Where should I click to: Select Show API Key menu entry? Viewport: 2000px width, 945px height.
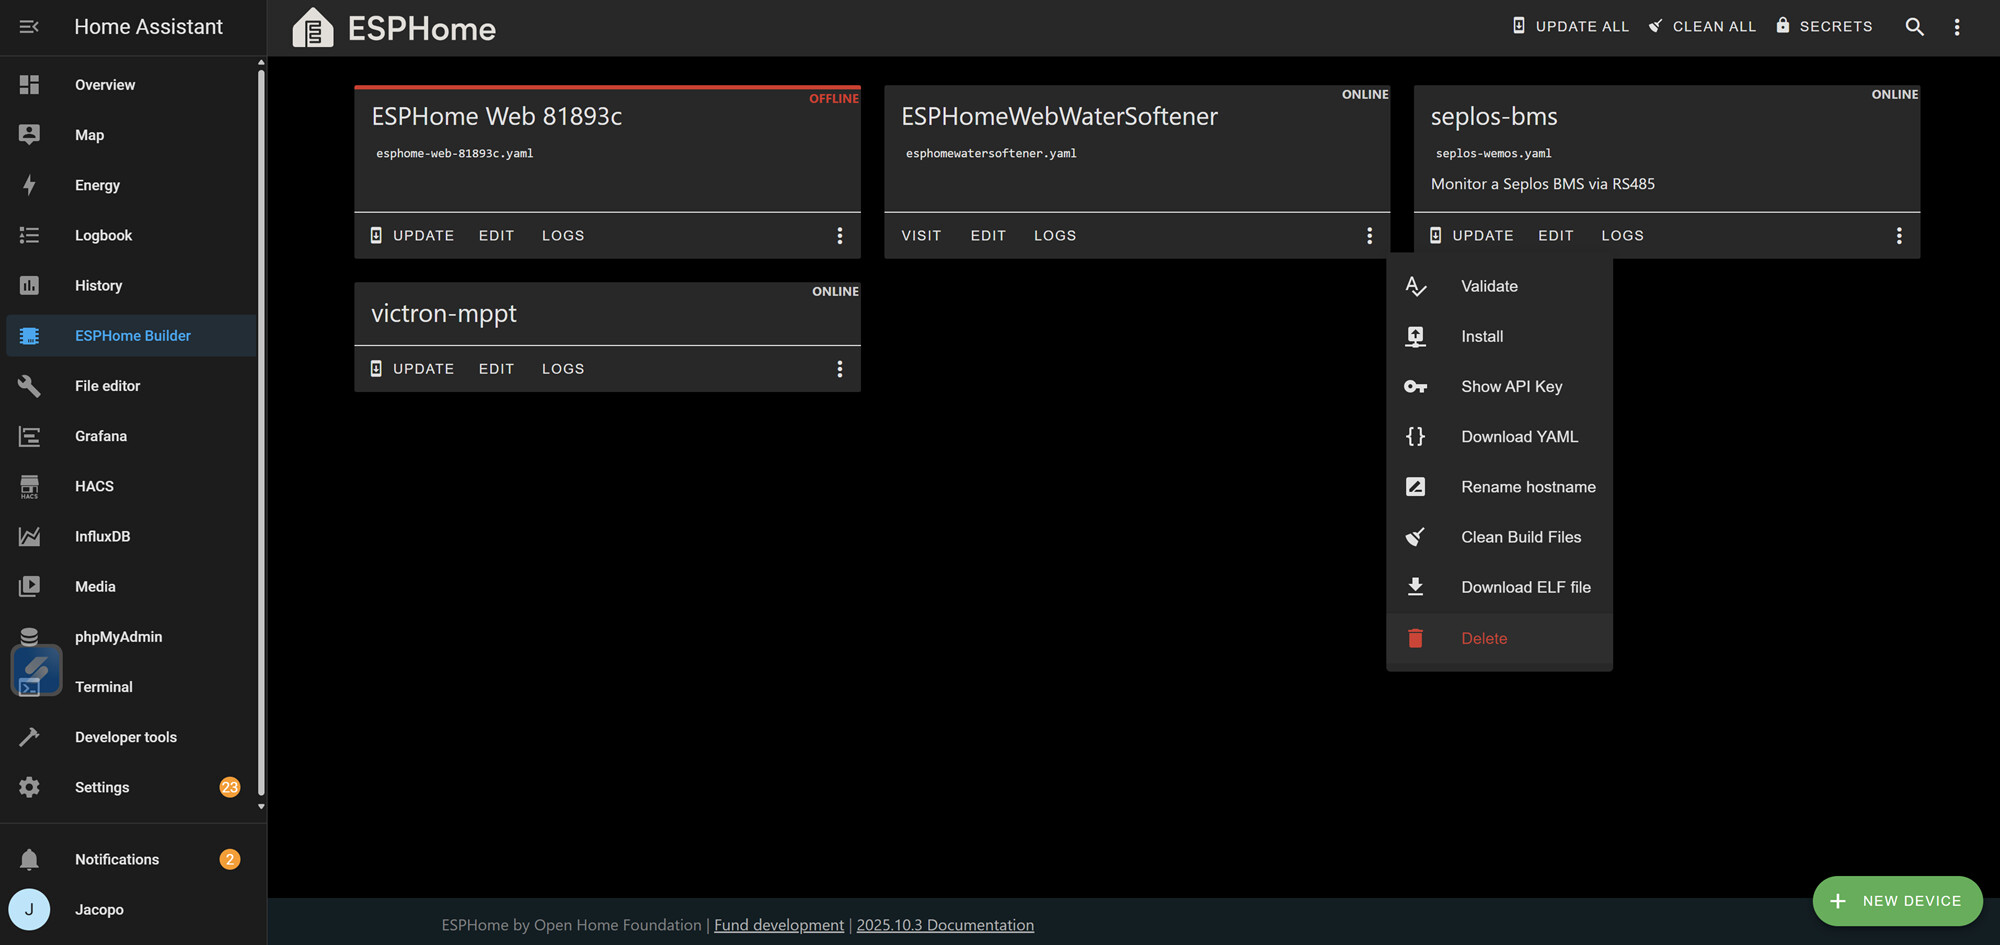point(1499,386)
